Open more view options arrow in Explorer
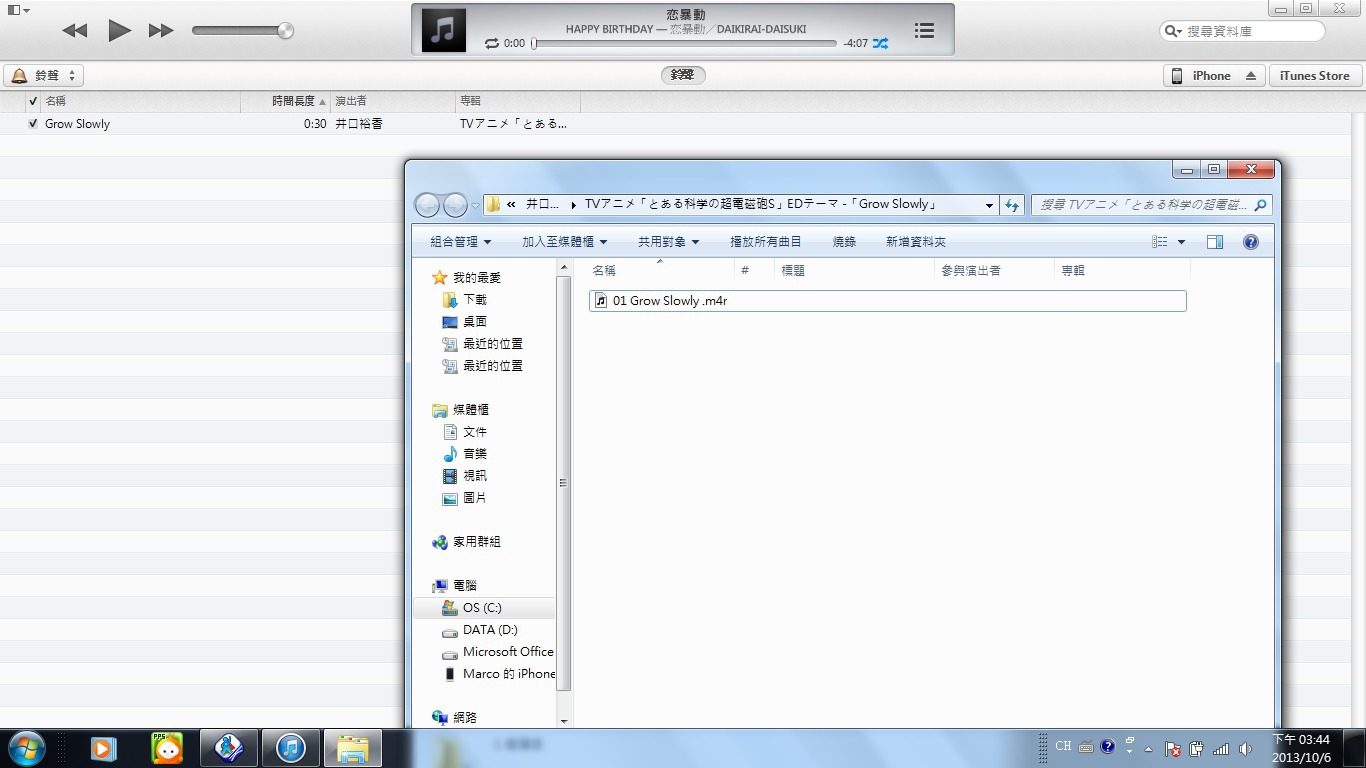 (x=1181, y=242)
